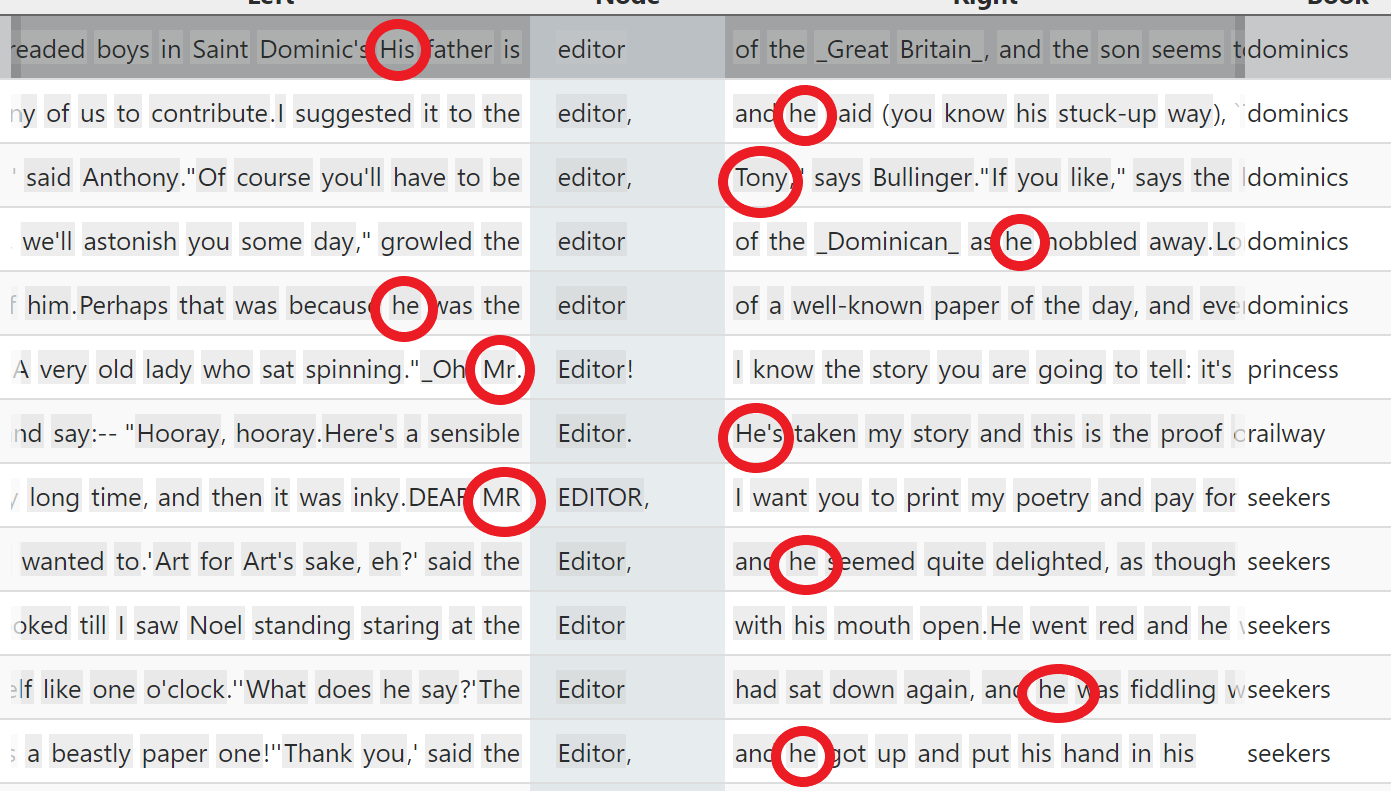This screenshot has height=791, width=1391.
Task: Click the uppercase "EDITOR," node cell
Action: tap(603, 498)
